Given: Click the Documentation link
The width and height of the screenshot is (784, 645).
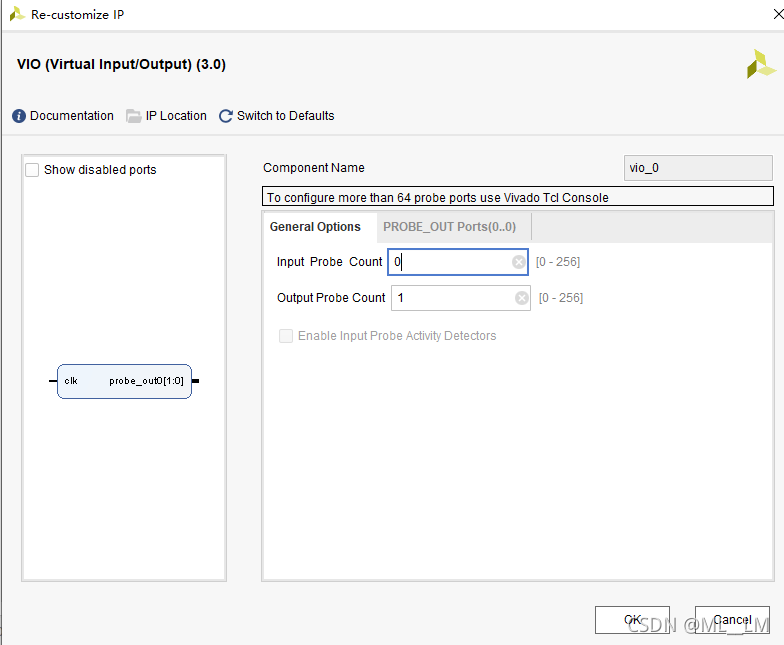Looking at the screenshot, I should [72, 116].
